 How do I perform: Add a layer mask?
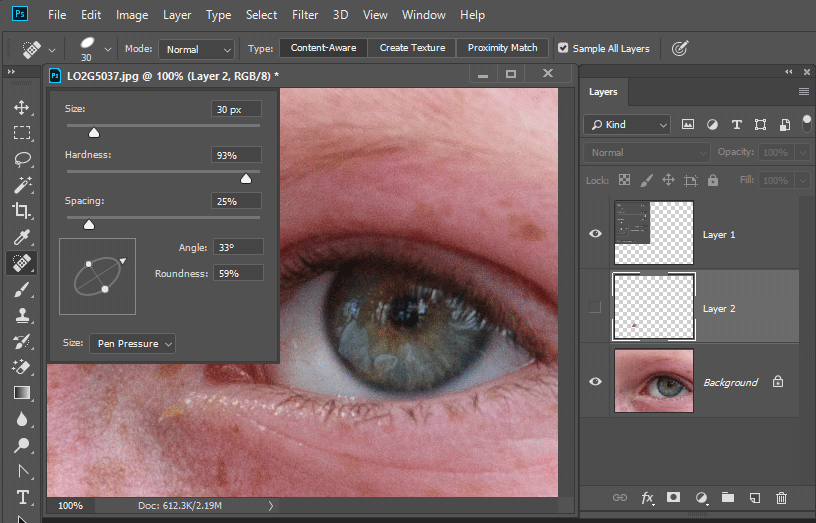click(673, 498)
